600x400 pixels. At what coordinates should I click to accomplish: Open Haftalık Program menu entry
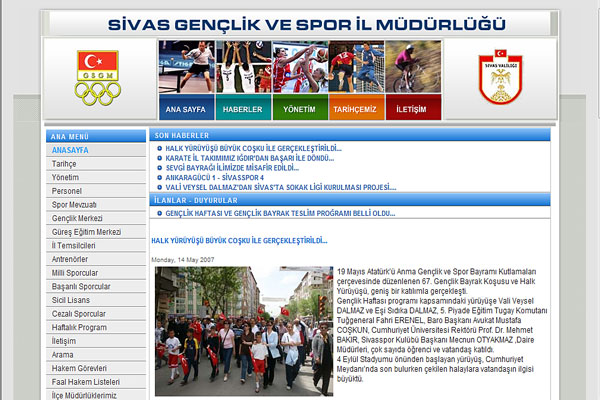coord(96,328)
